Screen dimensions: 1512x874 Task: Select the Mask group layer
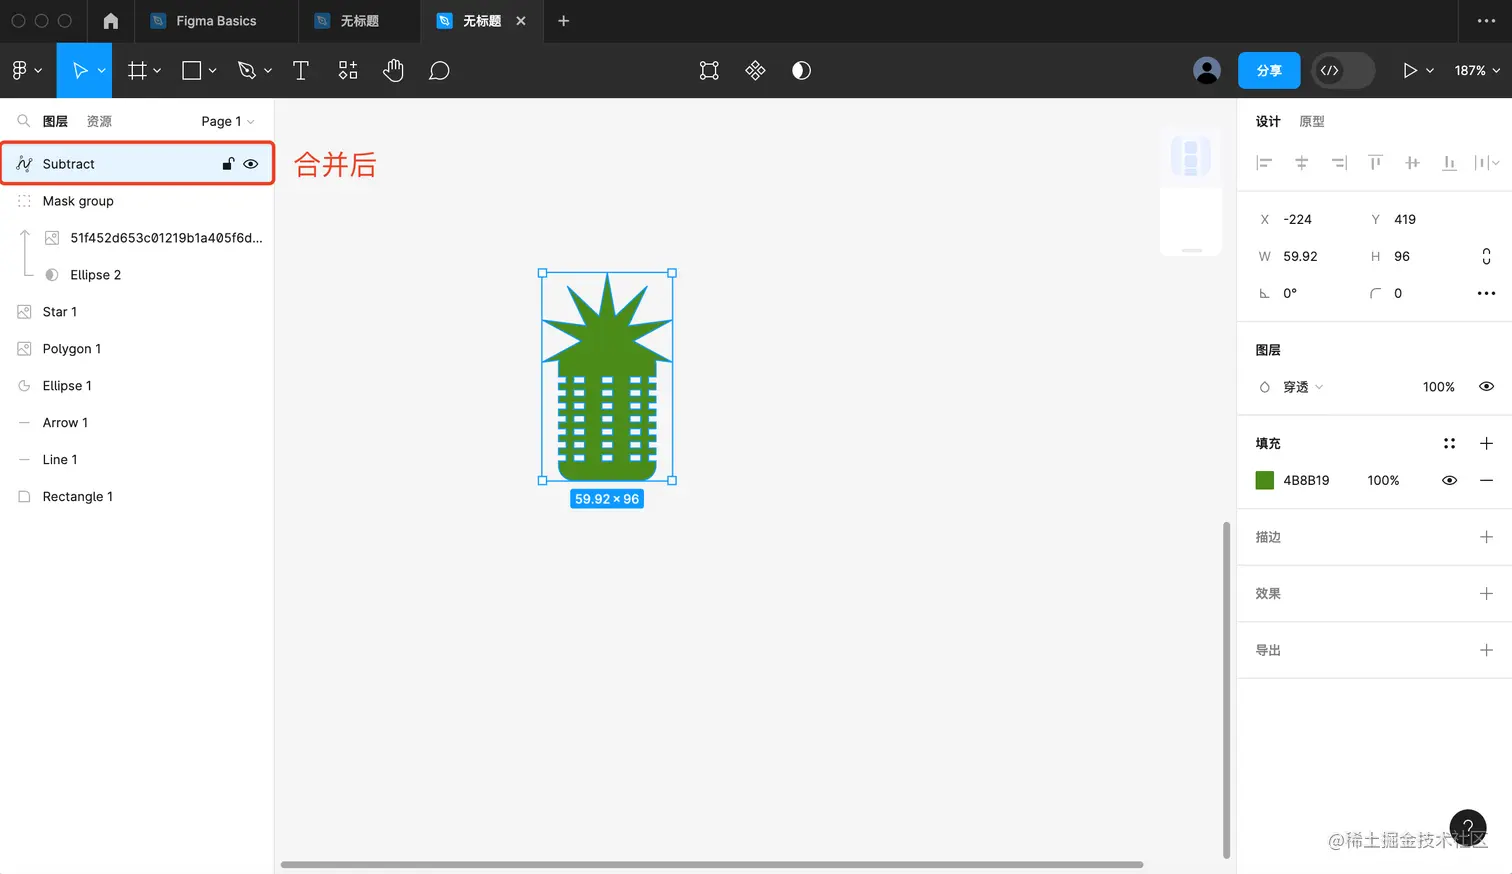click(x=137, y=201)
